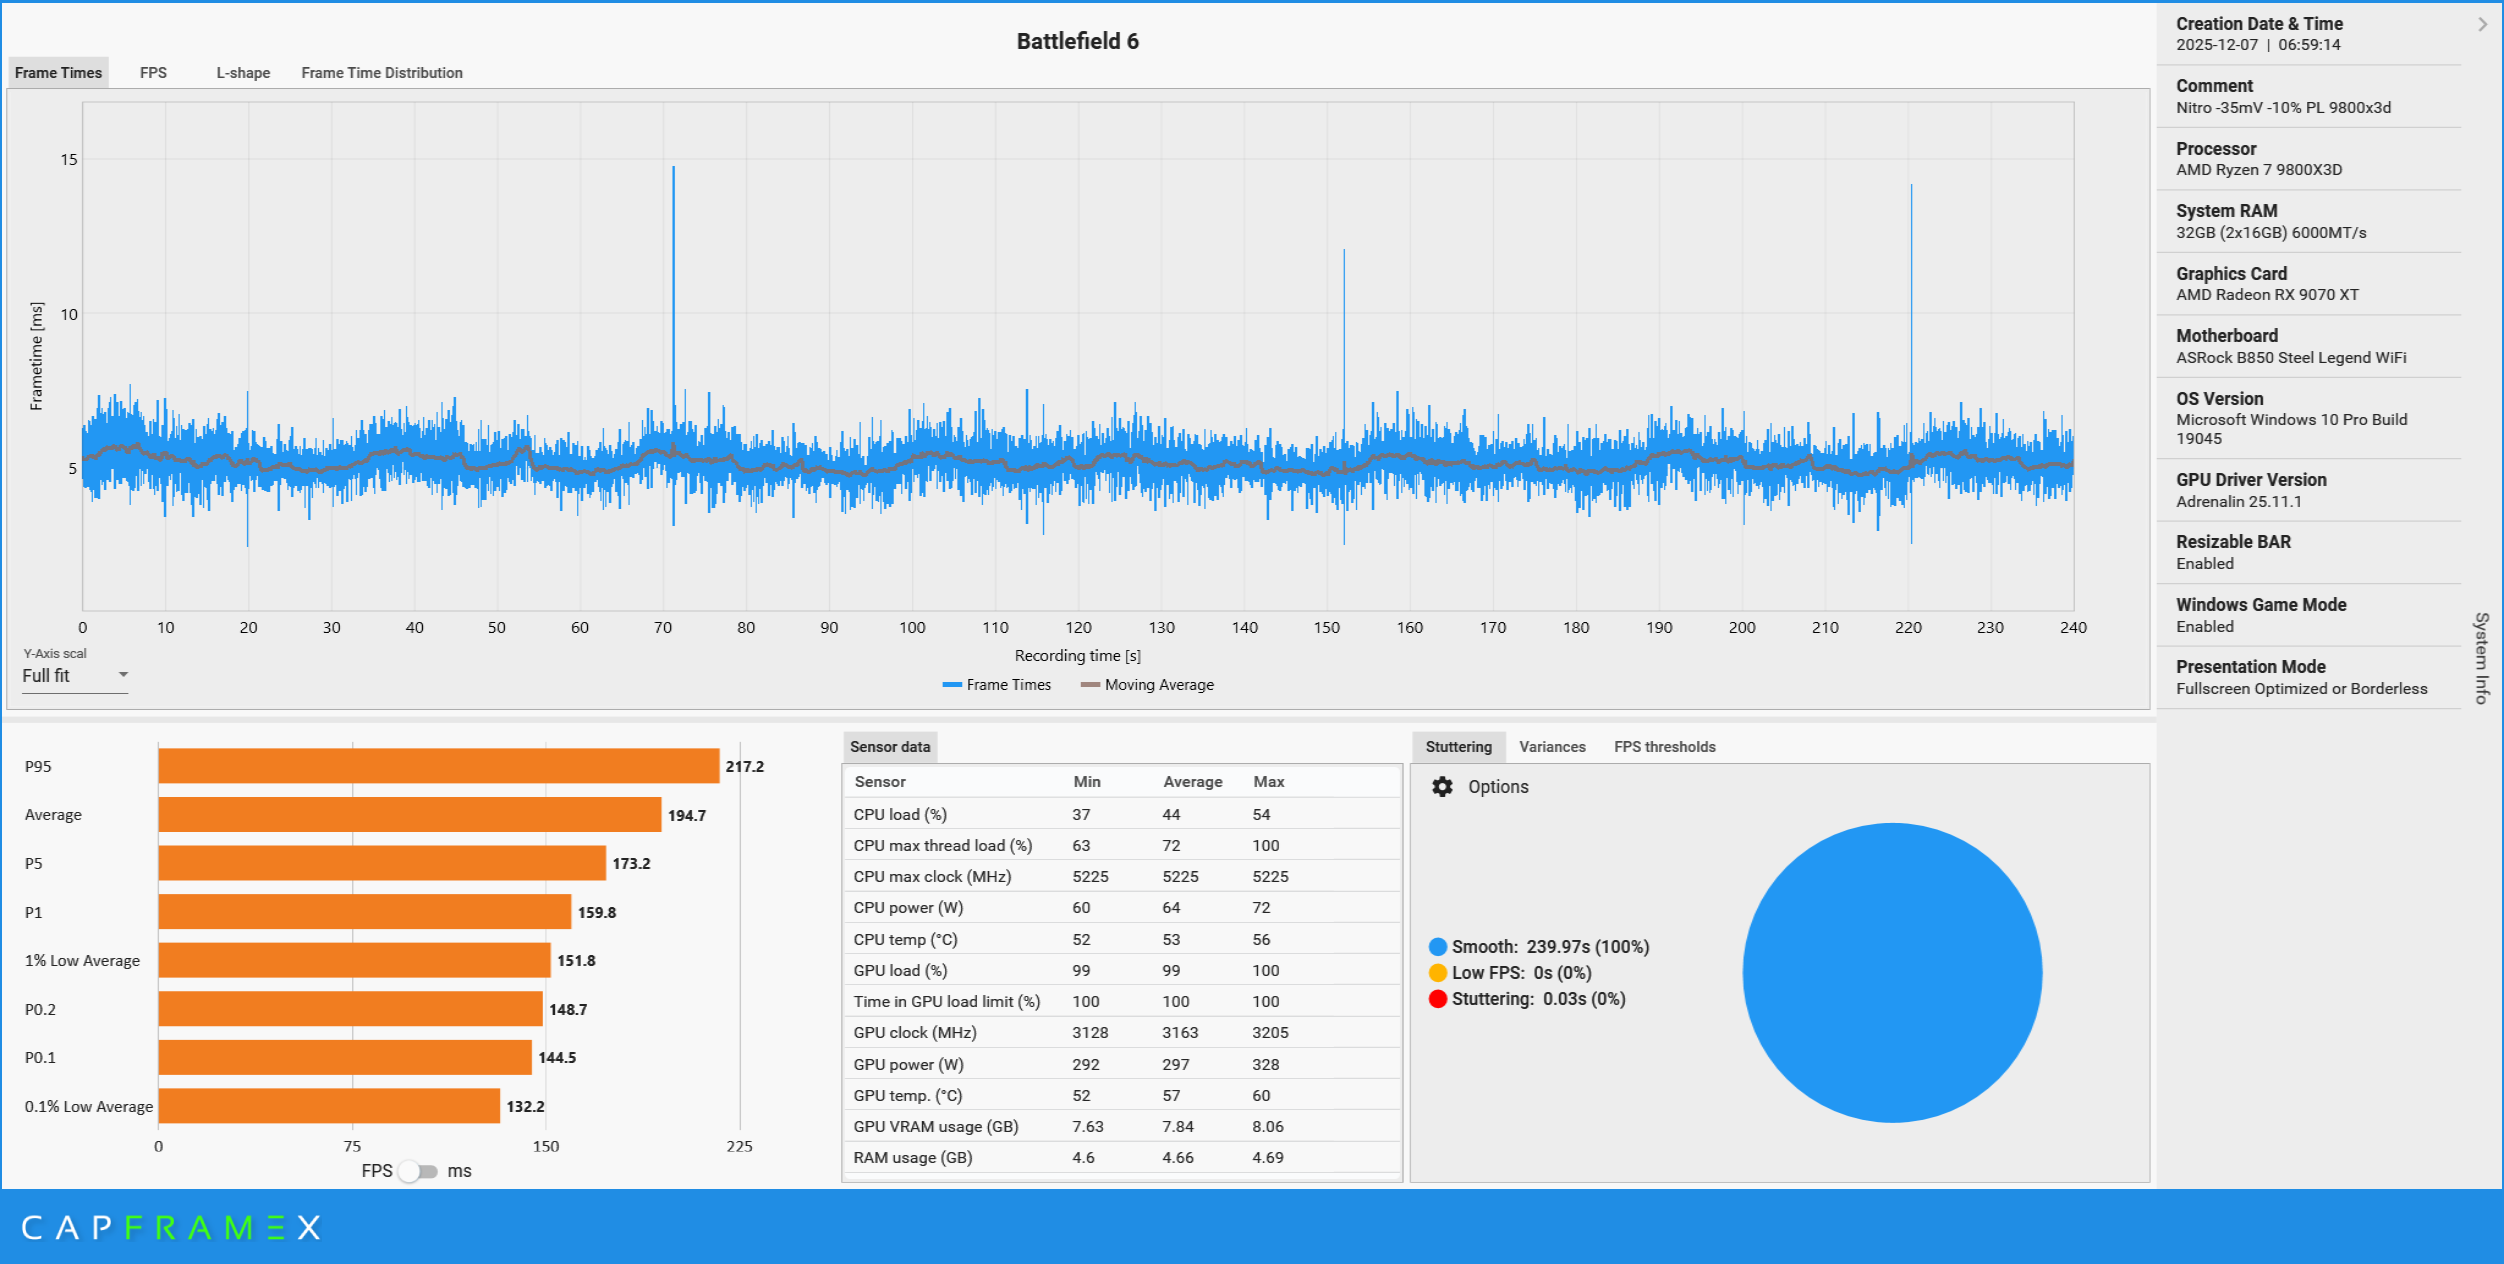Click the Options gear icon

[x=1441, y=787]
